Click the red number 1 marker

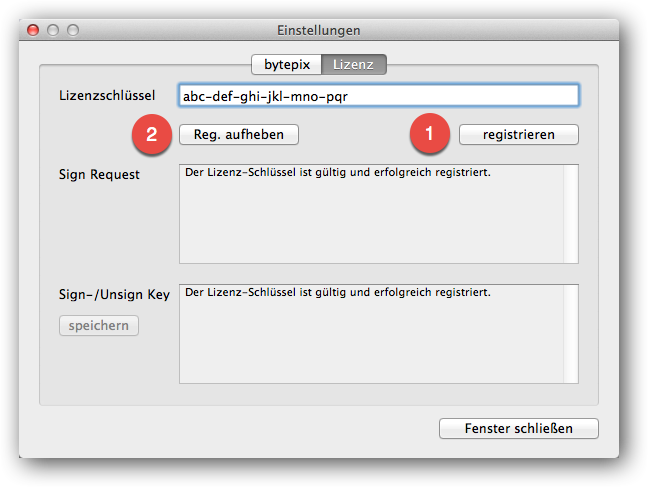tap(430, 134)
